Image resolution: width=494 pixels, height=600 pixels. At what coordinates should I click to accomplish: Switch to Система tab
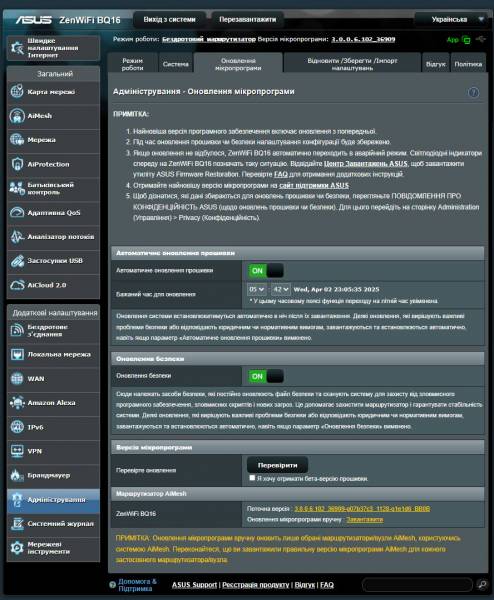(x=176, y=64)
